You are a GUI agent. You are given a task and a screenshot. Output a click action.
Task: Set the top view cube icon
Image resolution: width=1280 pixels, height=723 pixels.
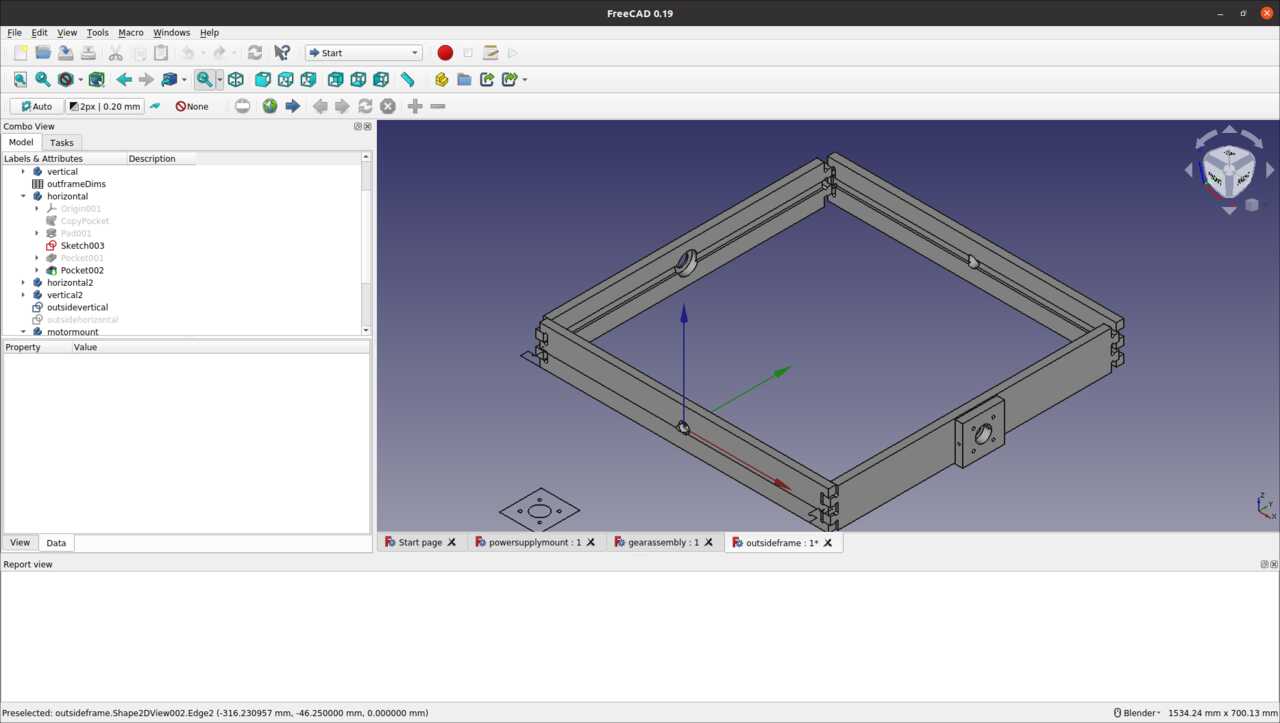286,79
